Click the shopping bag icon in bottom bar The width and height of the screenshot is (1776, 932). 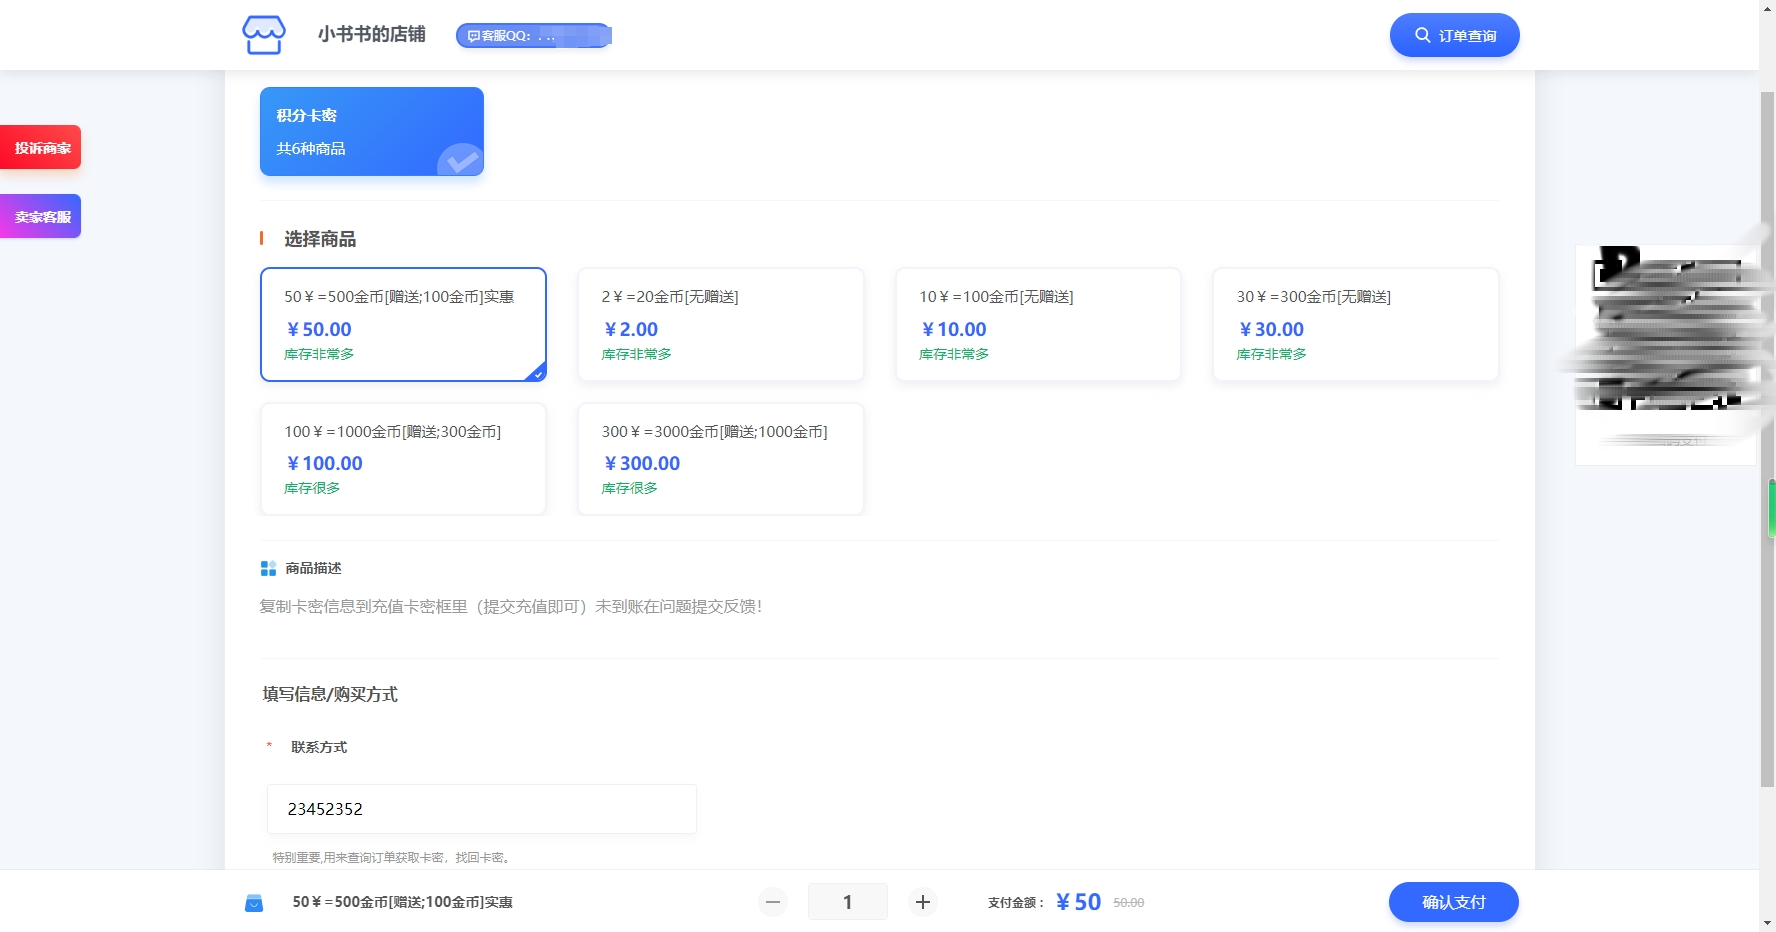pos(254,903)
